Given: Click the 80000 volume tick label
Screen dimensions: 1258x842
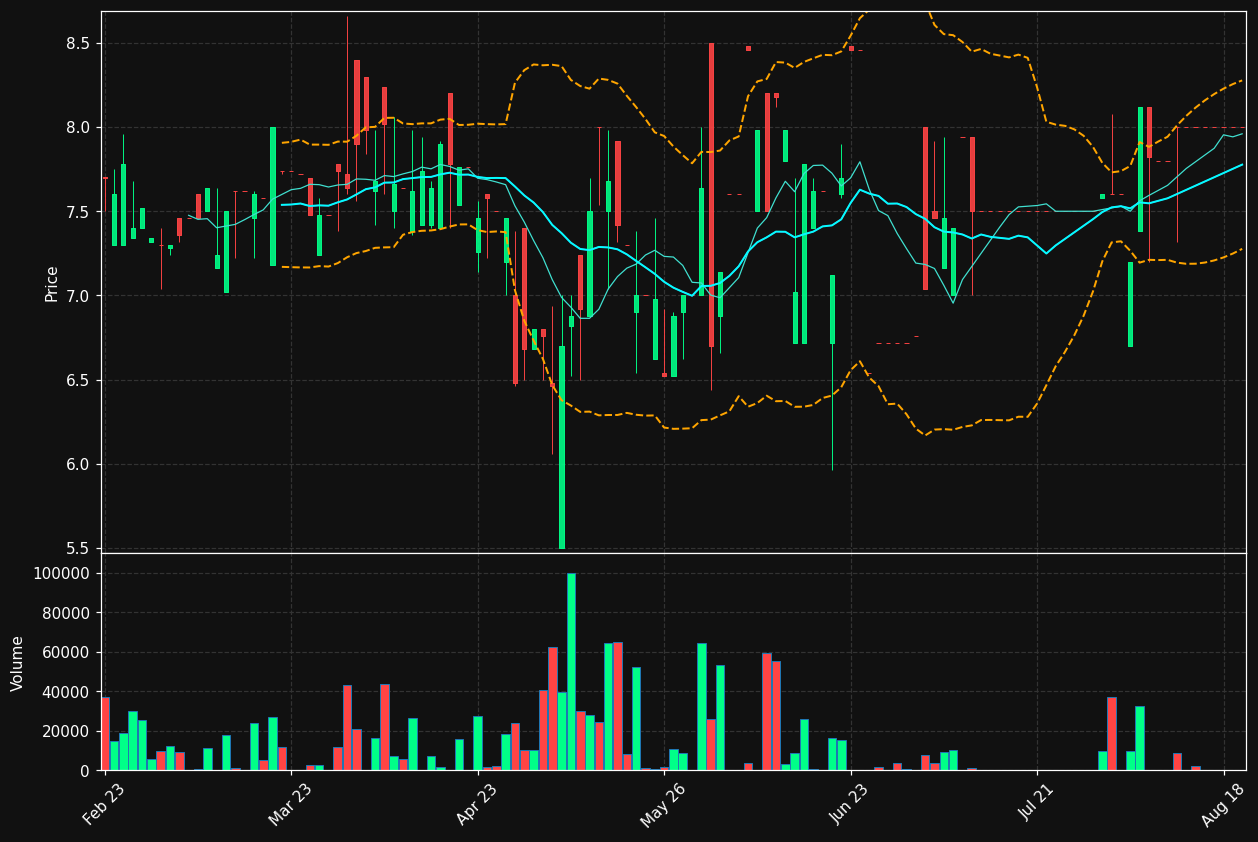Looking at the screenshot, I should [66, 613].
